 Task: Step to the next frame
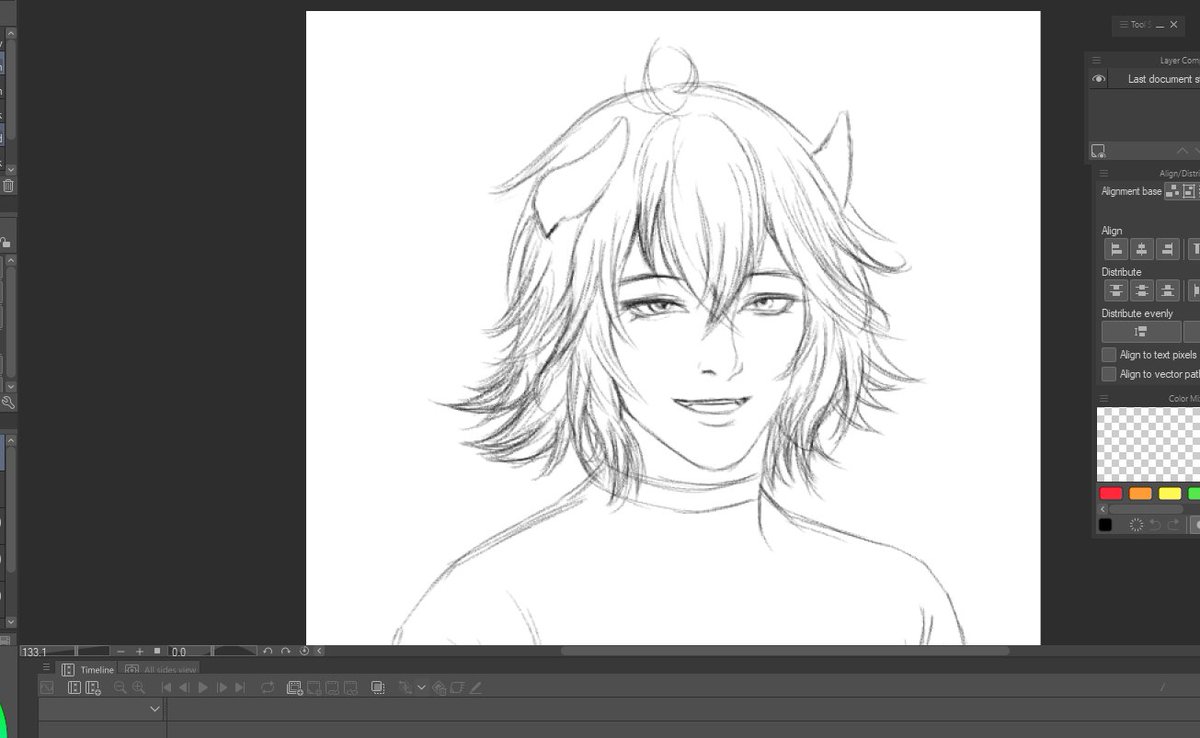[x=222, y=688]
